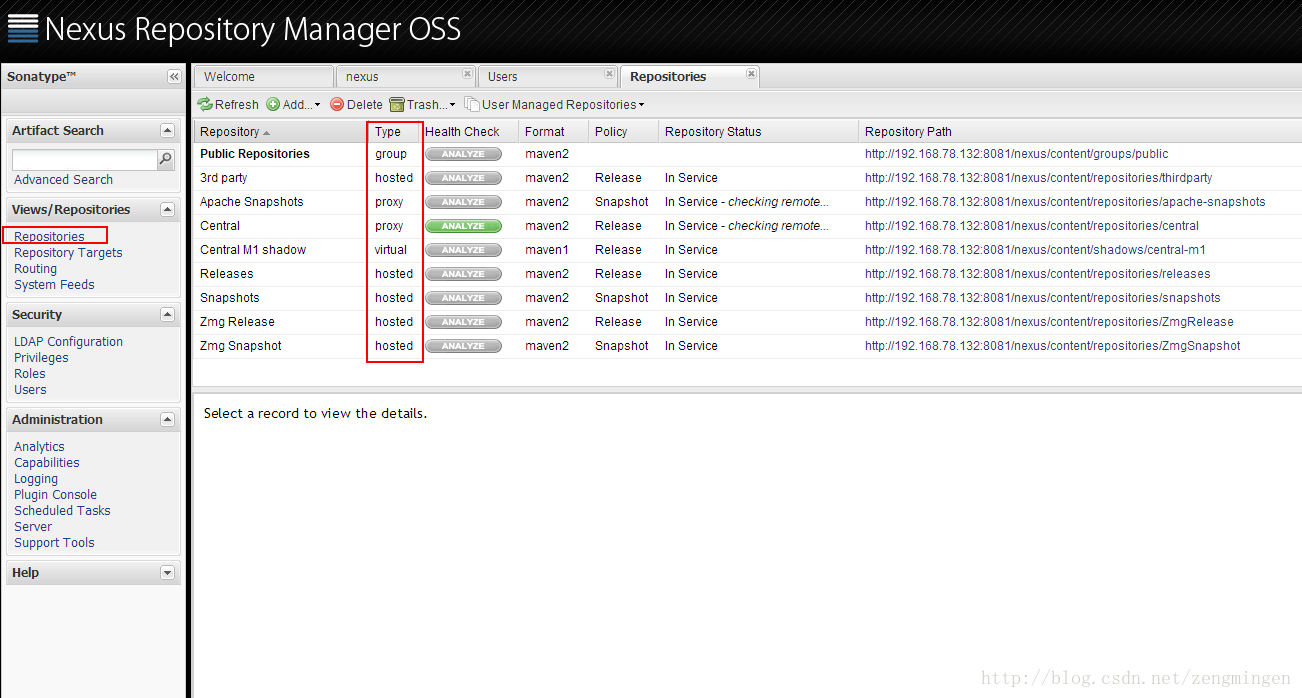Image resolution: width=1302 pixels, height=698 pixels.
Task: Open Support Tools link
Action: 54,543
